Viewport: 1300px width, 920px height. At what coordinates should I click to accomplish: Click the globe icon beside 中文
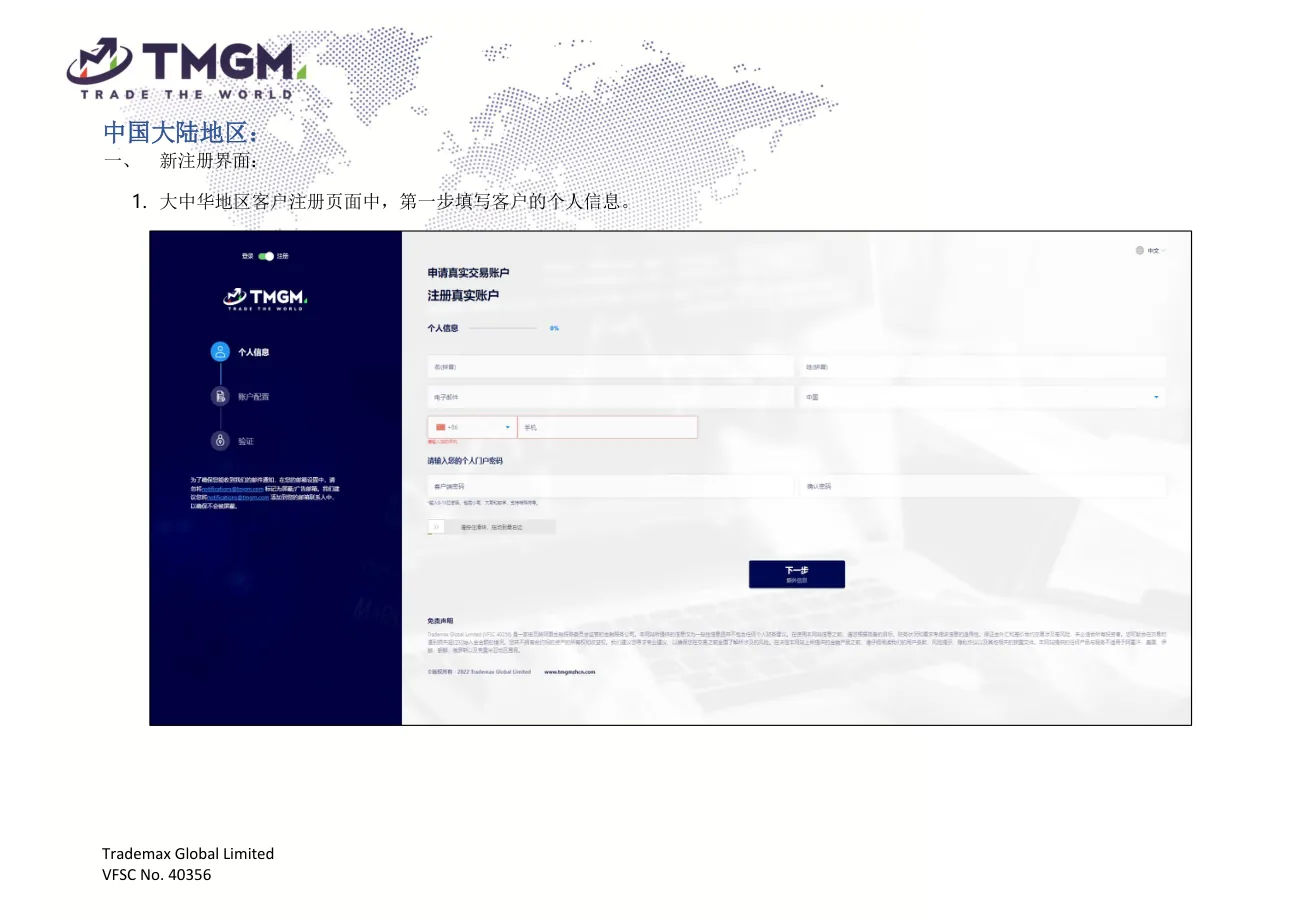[x=1139, y=251]
